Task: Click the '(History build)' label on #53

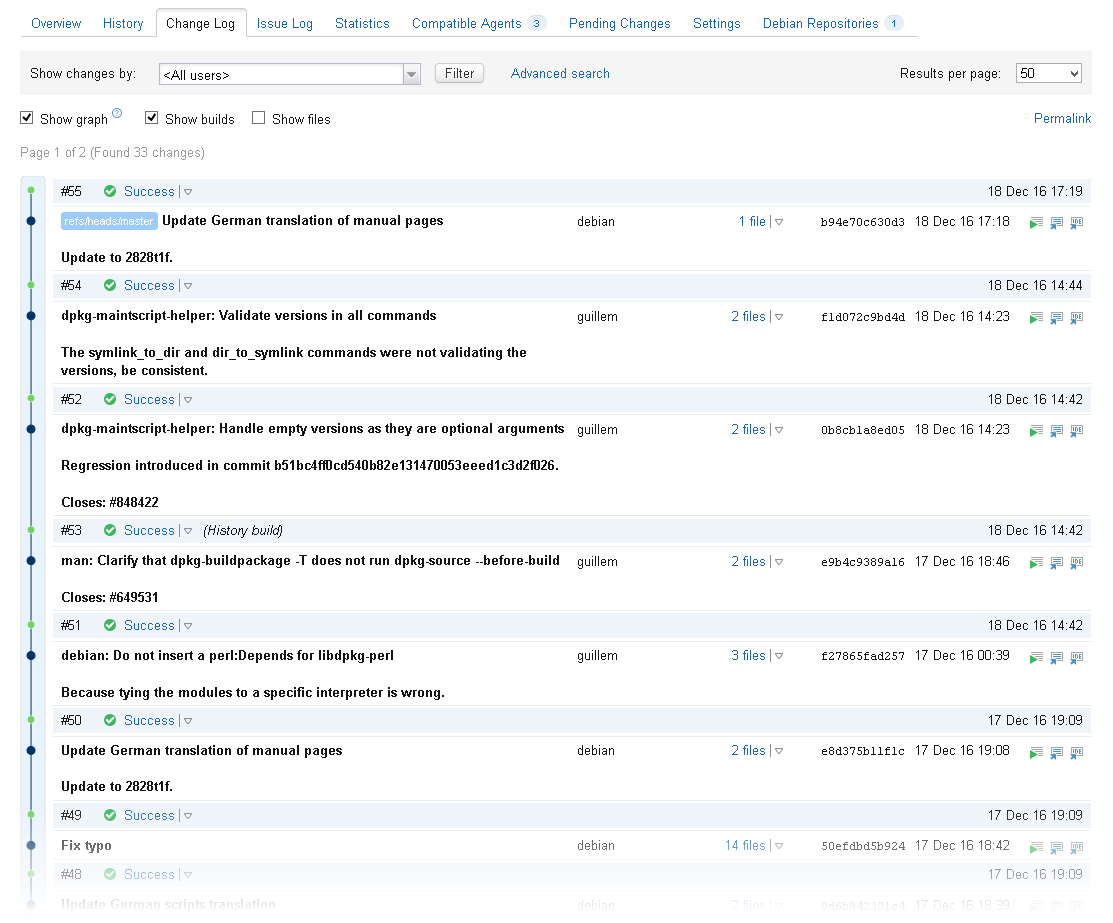Action: 243,531
